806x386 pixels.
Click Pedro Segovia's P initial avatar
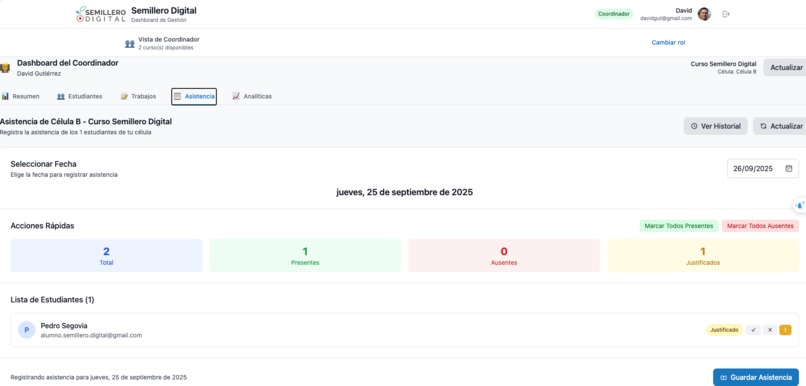point(27,330)
